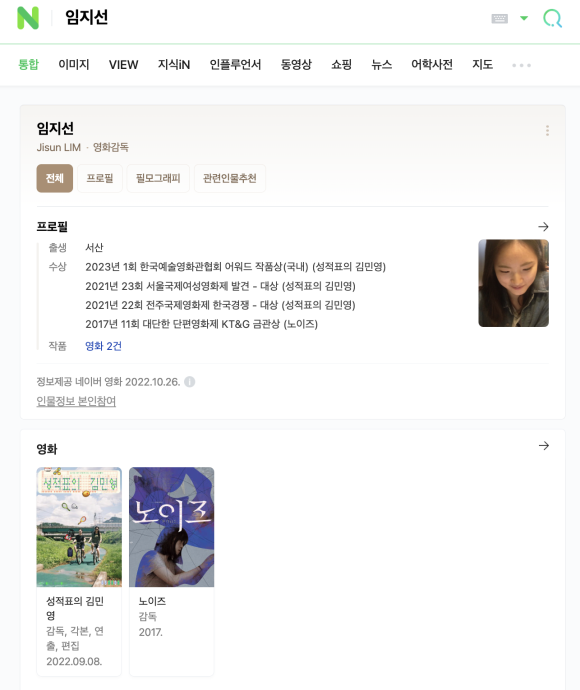The image size is (580, 690).
Task: Click the 프로필 section heading
Action: 52,227
